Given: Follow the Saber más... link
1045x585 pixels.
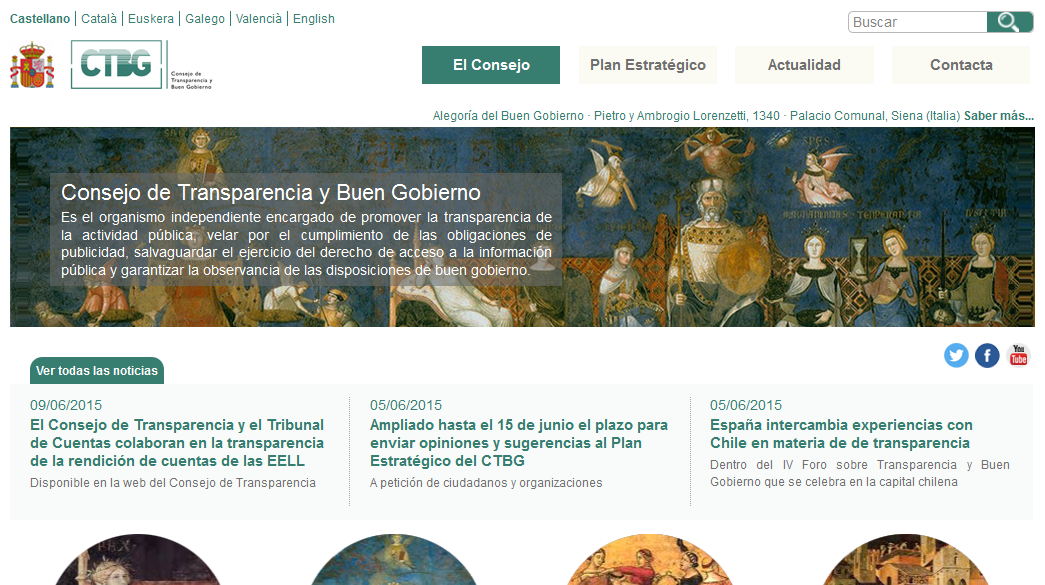Looking at the screenshot, I should click(999, 115).
